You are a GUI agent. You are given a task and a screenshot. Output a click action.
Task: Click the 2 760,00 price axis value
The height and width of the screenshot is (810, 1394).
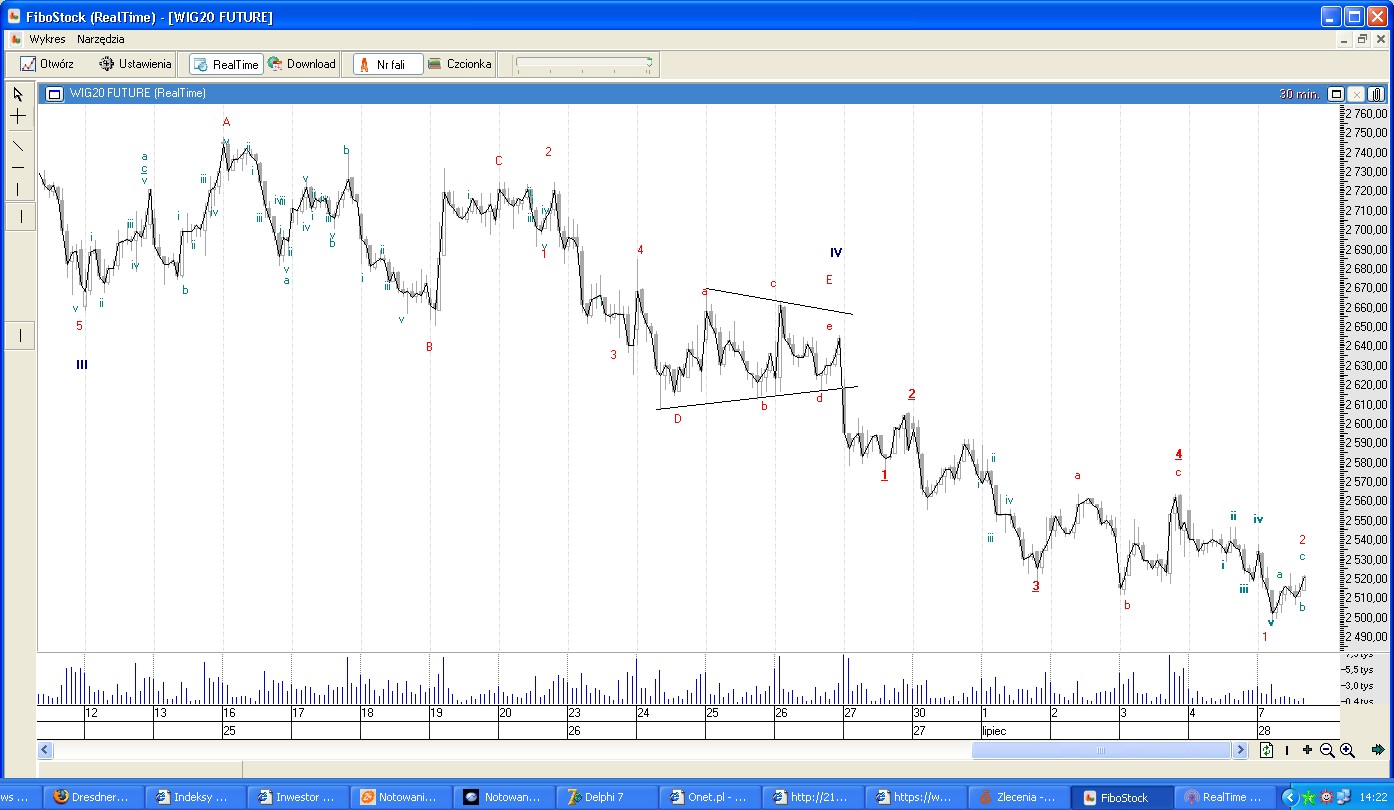point(1366,113)
